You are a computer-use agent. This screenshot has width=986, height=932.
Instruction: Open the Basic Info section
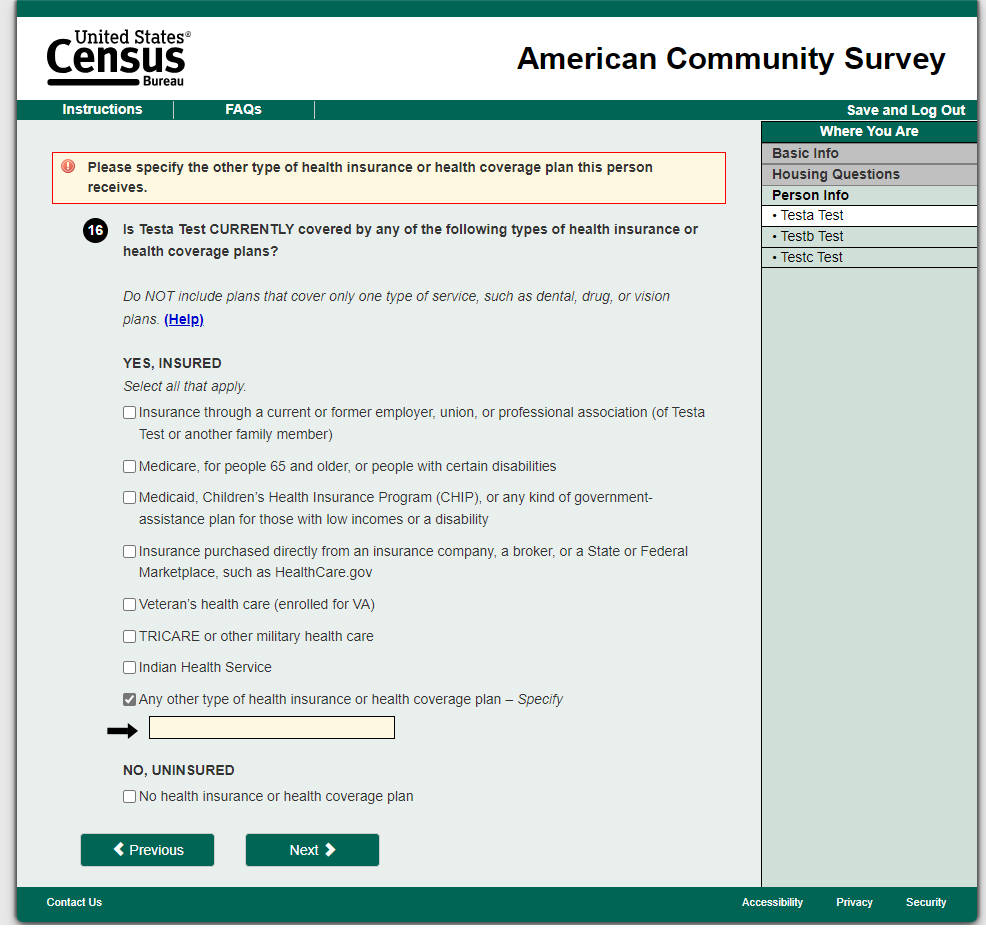[x=869, y=153]
